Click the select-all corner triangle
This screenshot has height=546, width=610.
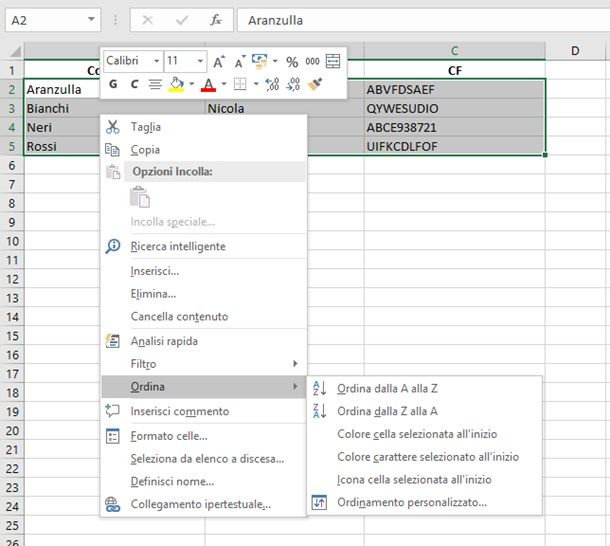15,51
